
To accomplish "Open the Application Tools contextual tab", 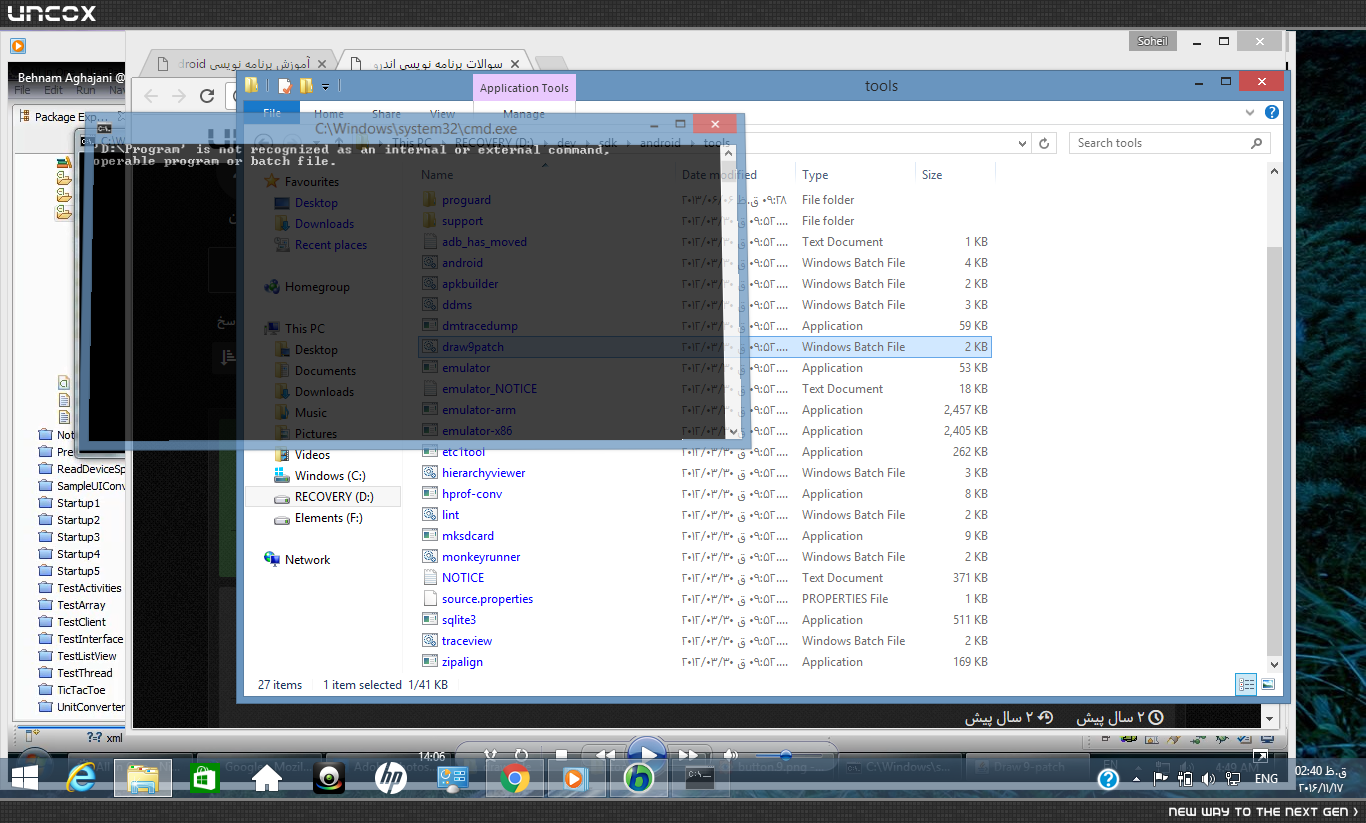I will 524,88.
